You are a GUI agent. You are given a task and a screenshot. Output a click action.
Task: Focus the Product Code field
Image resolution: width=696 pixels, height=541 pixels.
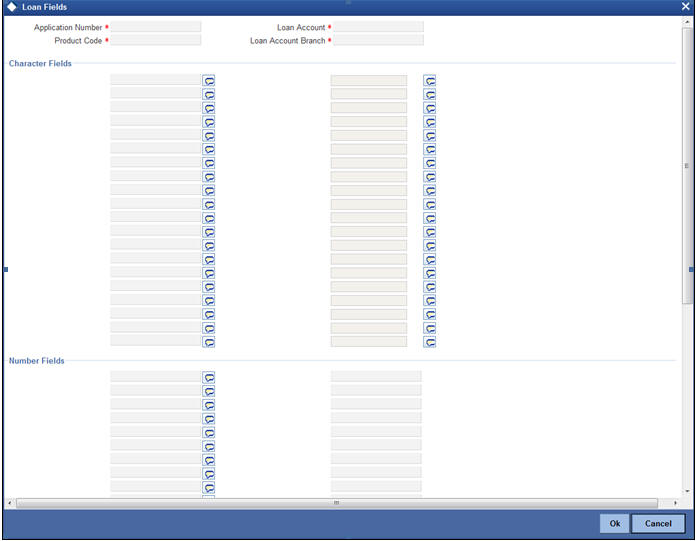[156, 40]
